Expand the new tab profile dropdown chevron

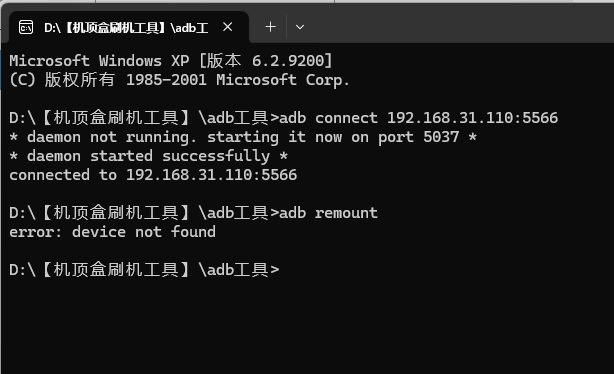[x=300, y=27]
